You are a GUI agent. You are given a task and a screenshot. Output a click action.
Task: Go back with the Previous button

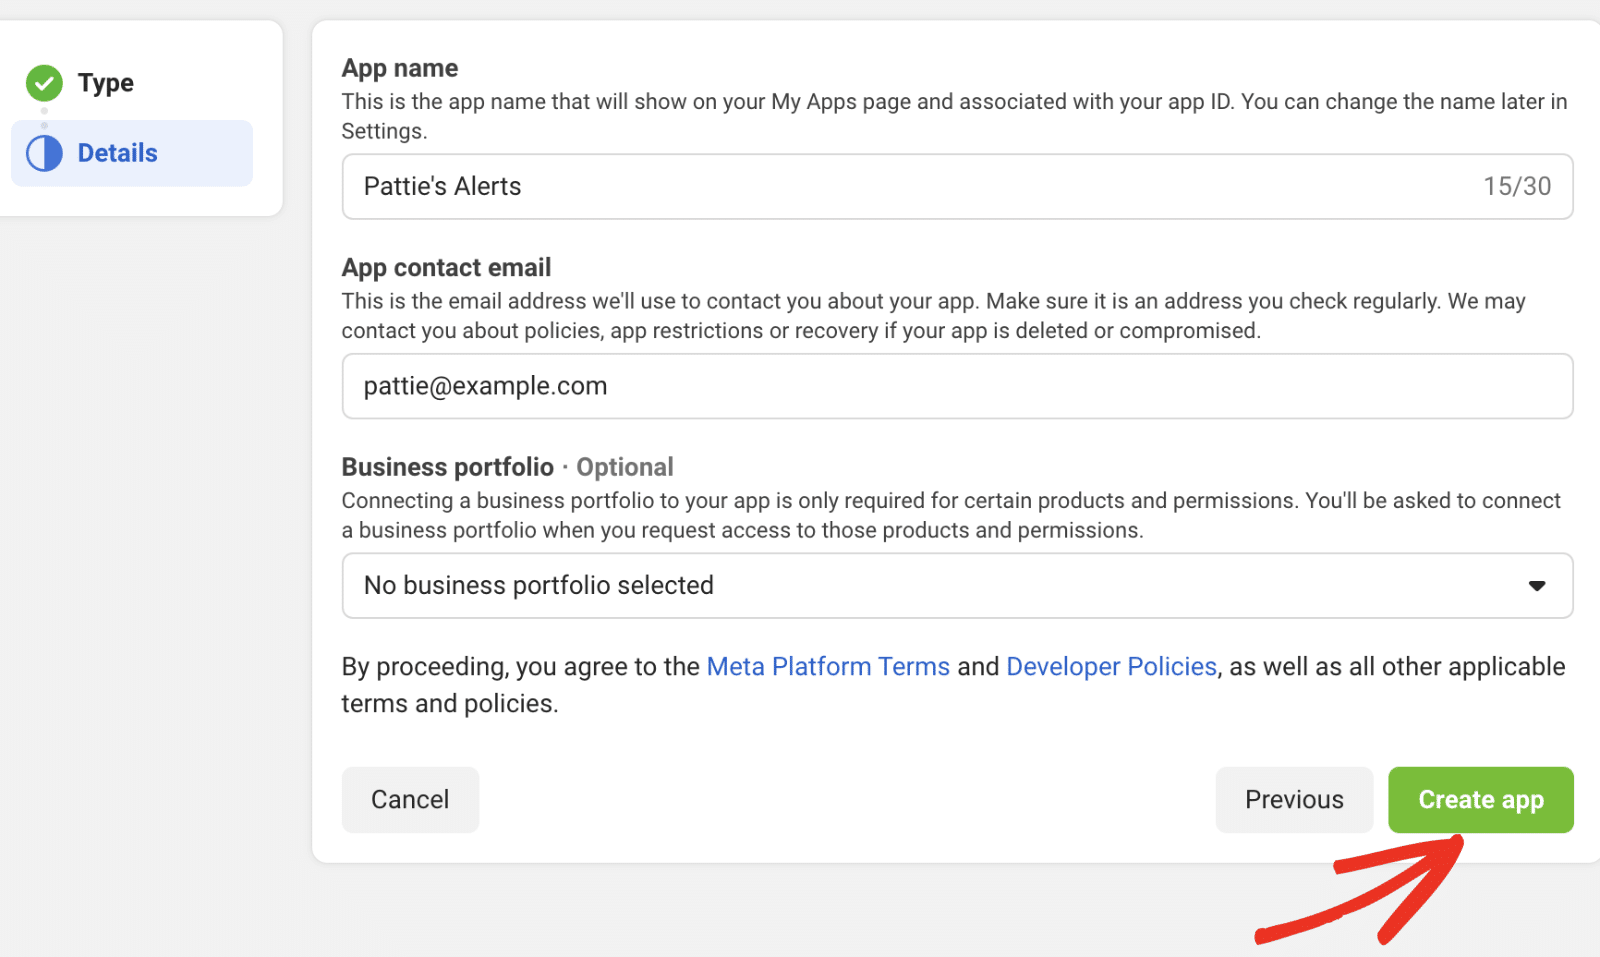click(1294, 800)
